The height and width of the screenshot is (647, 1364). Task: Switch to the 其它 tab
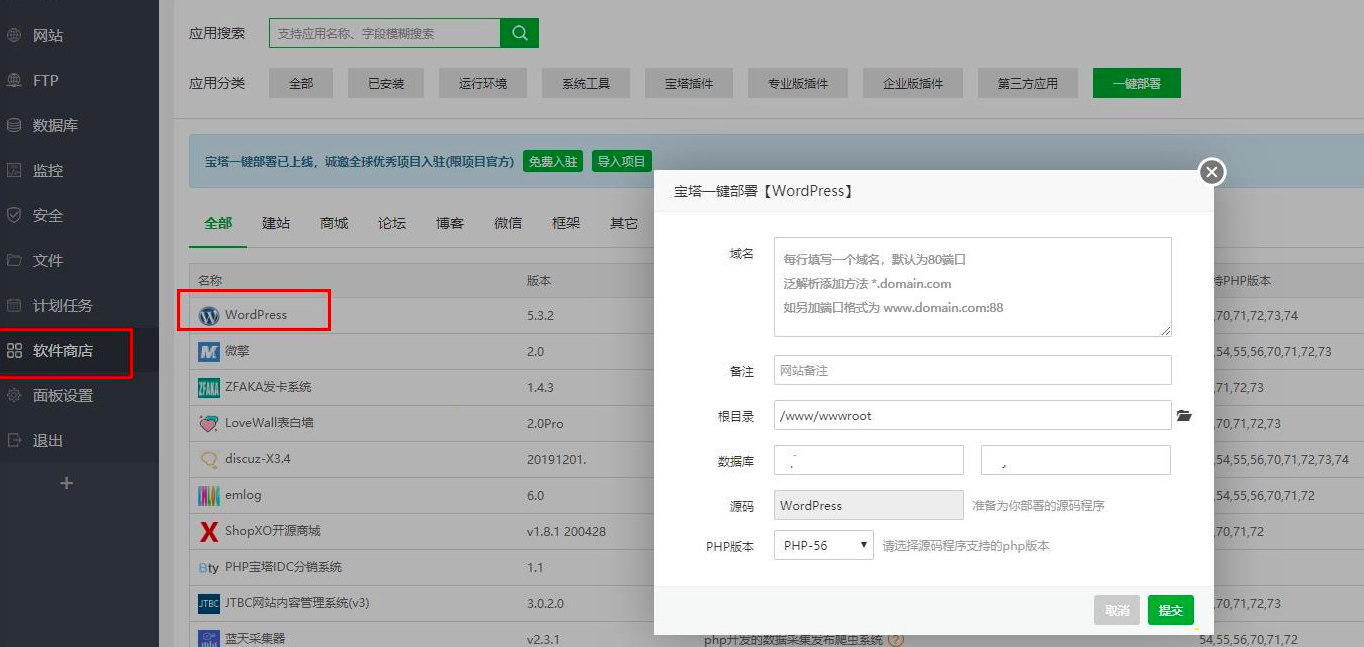624,223
